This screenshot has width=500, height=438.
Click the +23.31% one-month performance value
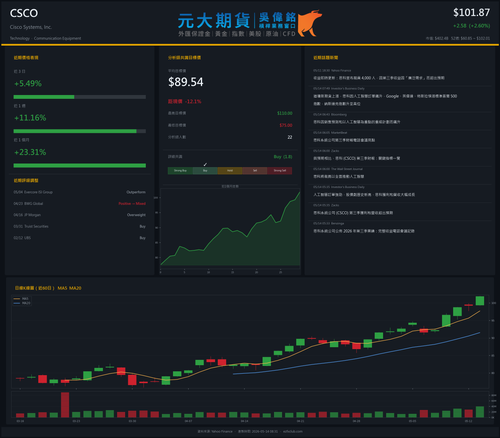[x=30, y=152]
